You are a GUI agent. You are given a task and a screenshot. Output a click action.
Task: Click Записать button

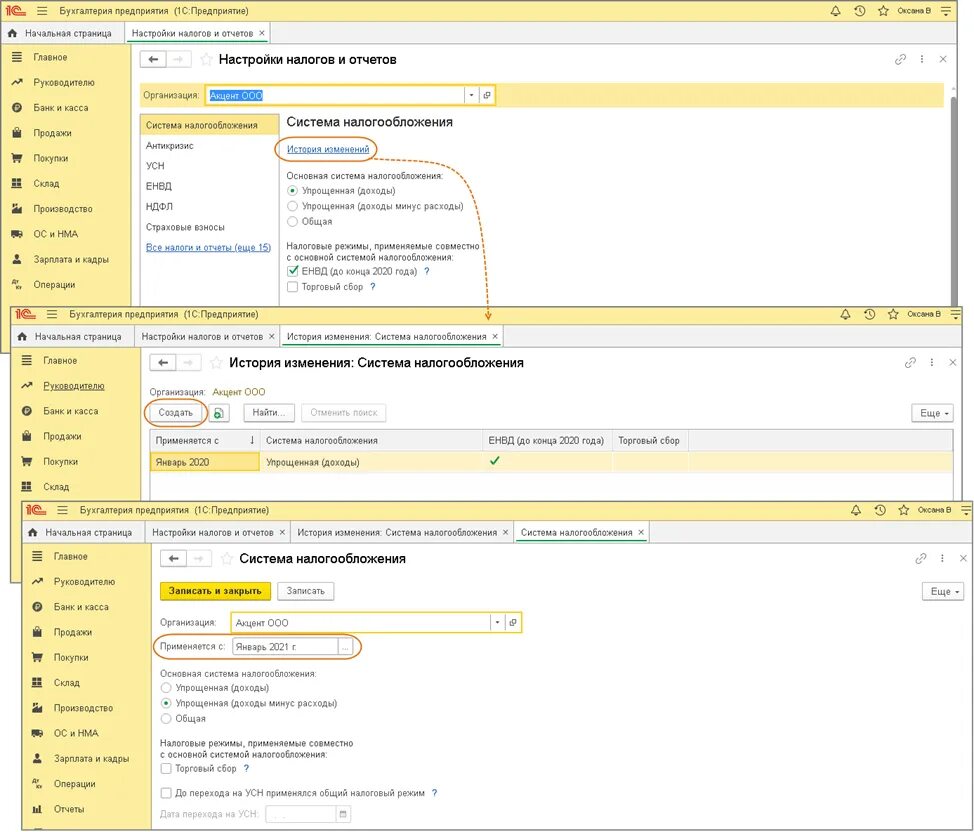click(306, 591)
